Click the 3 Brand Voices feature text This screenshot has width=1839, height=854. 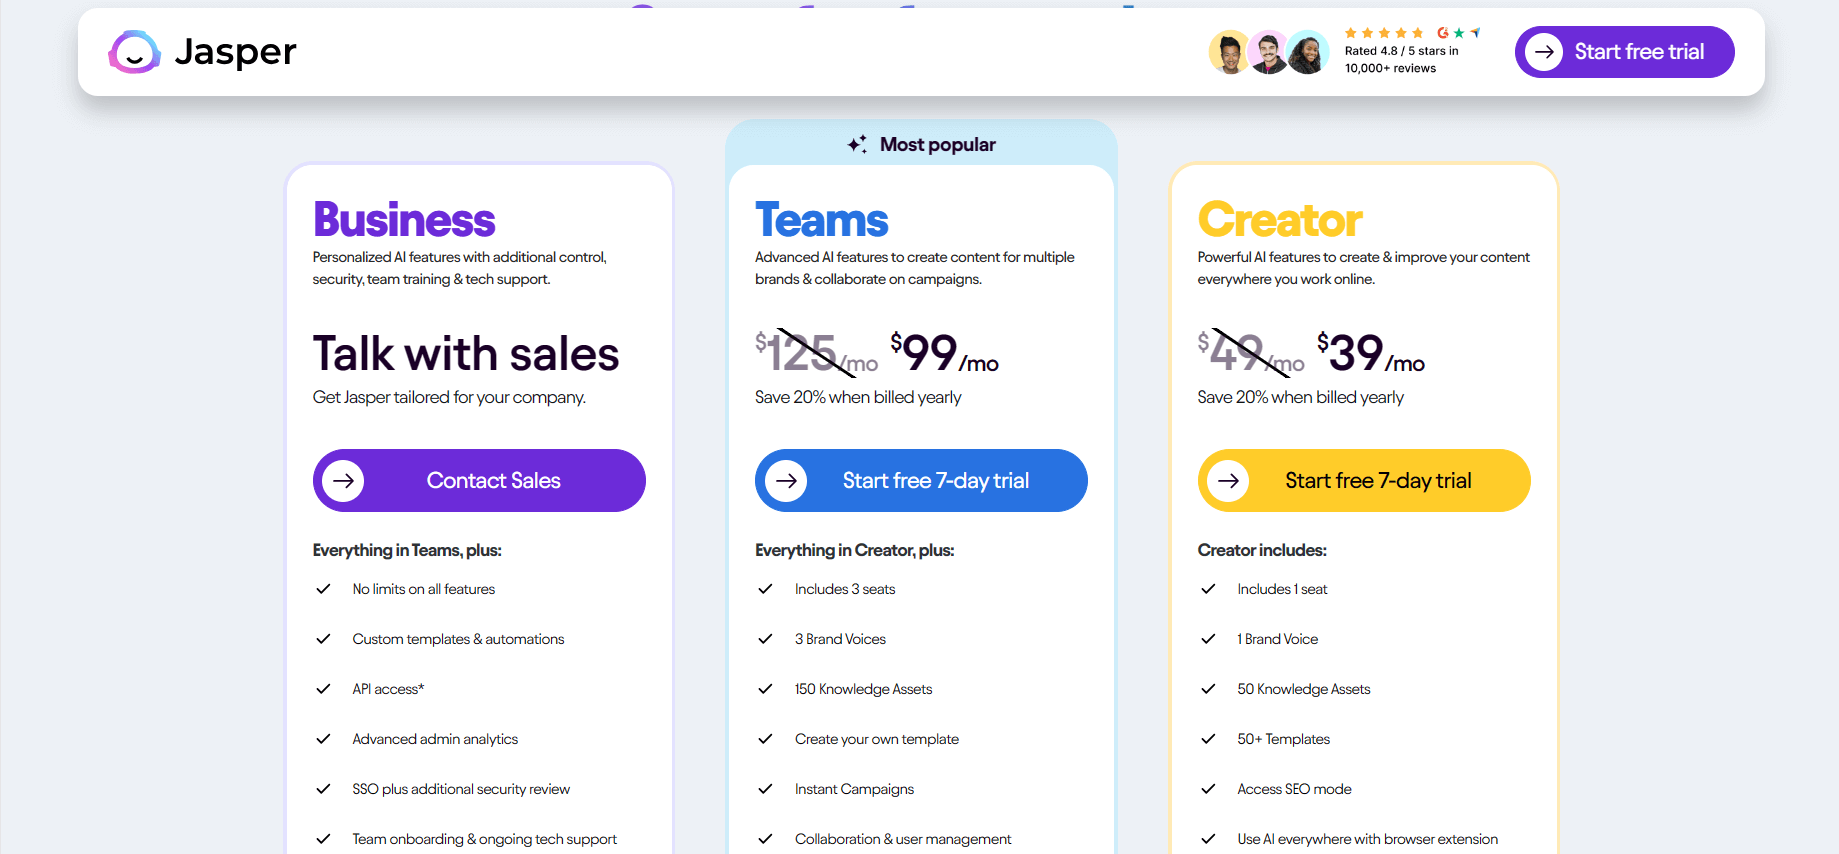pos(840,639)
